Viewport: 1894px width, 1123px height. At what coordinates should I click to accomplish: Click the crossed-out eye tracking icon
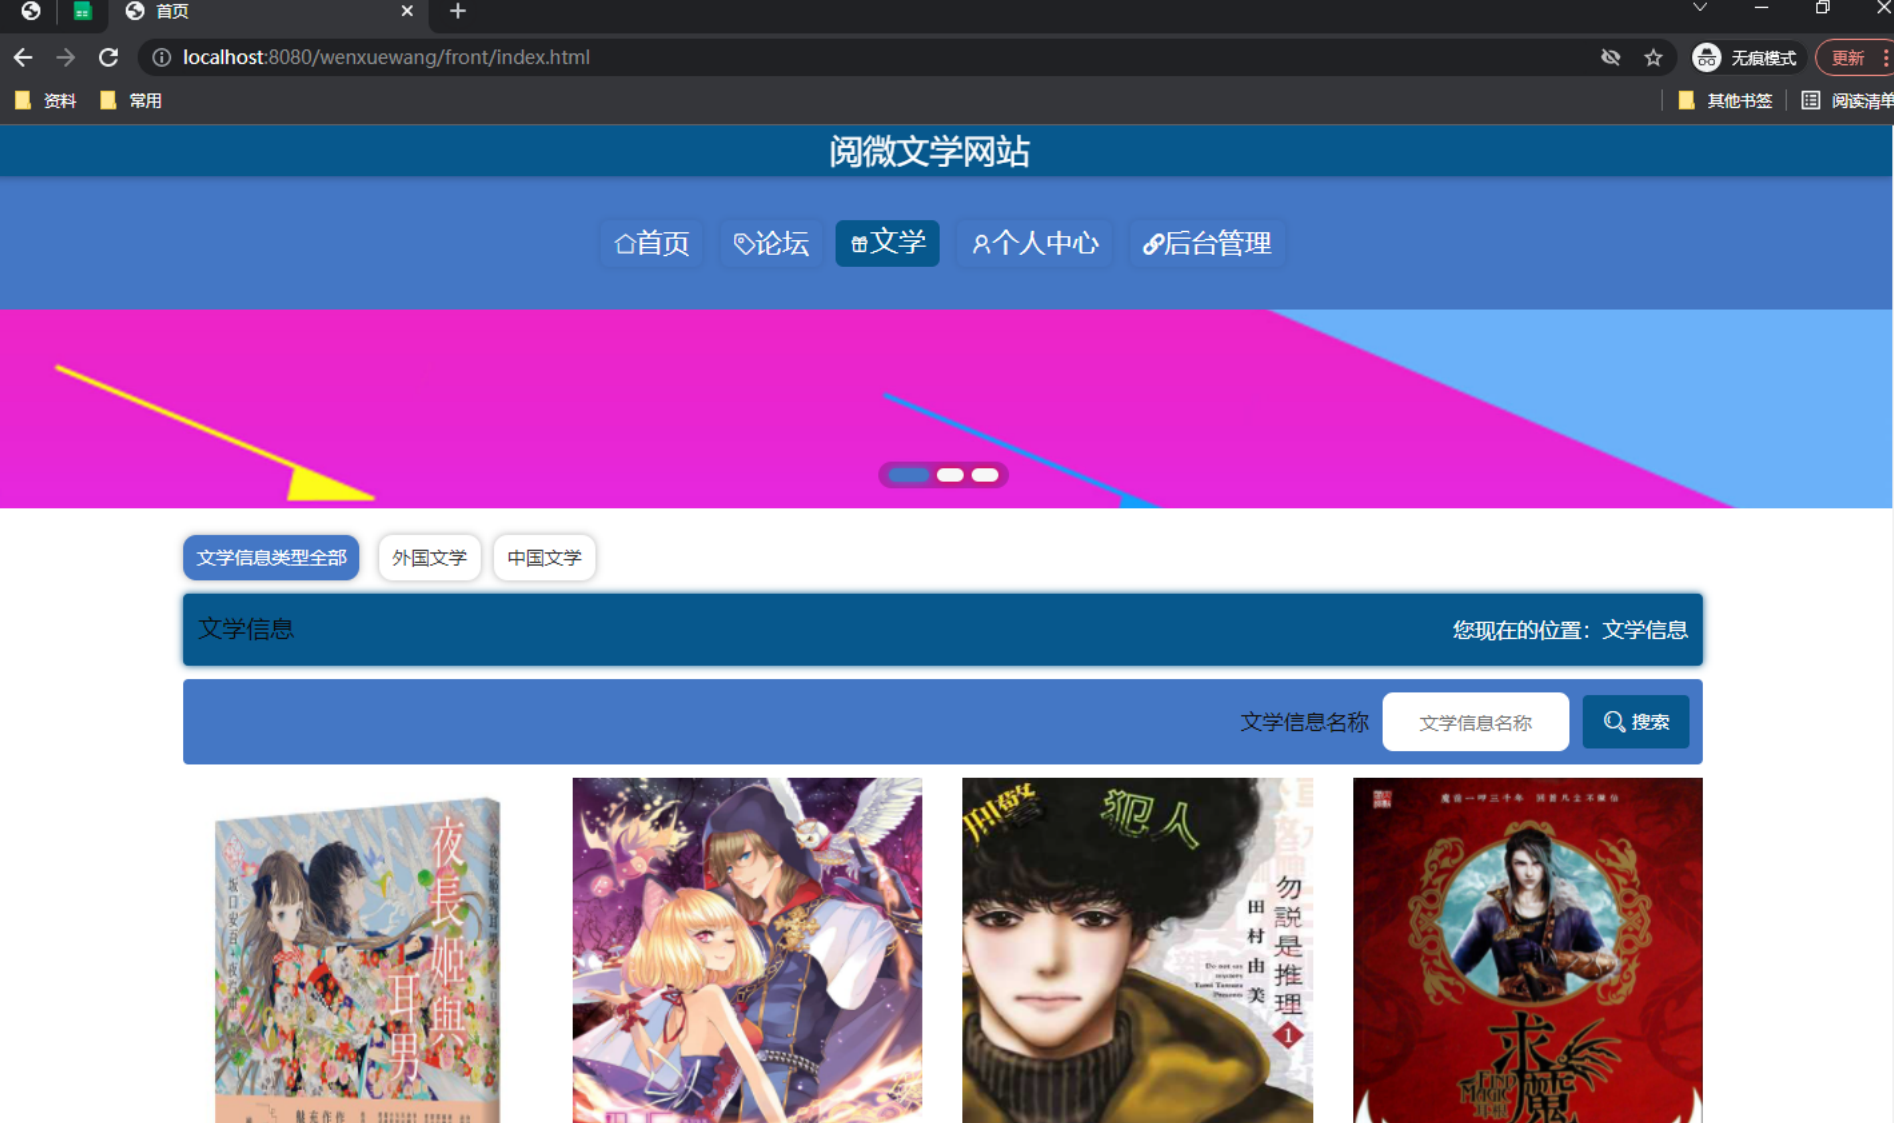[x=1610, y=57]
